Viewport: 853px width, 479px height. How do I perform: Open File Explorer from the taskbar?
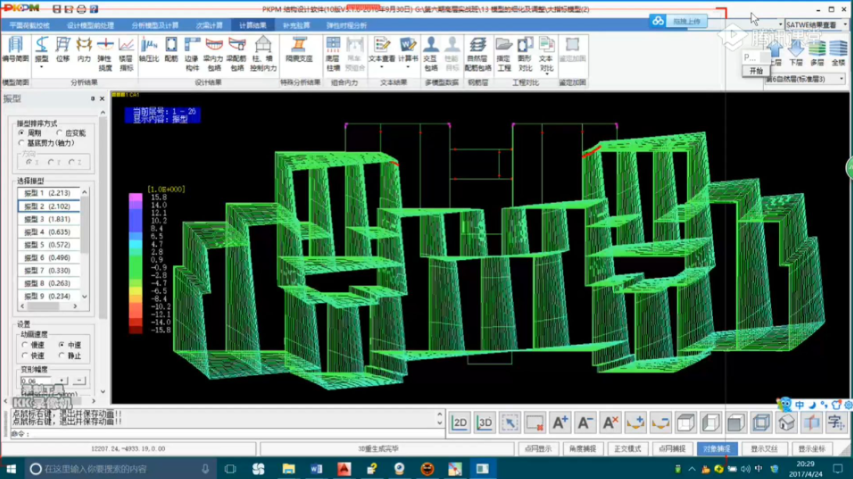click(x=288, y=469)
